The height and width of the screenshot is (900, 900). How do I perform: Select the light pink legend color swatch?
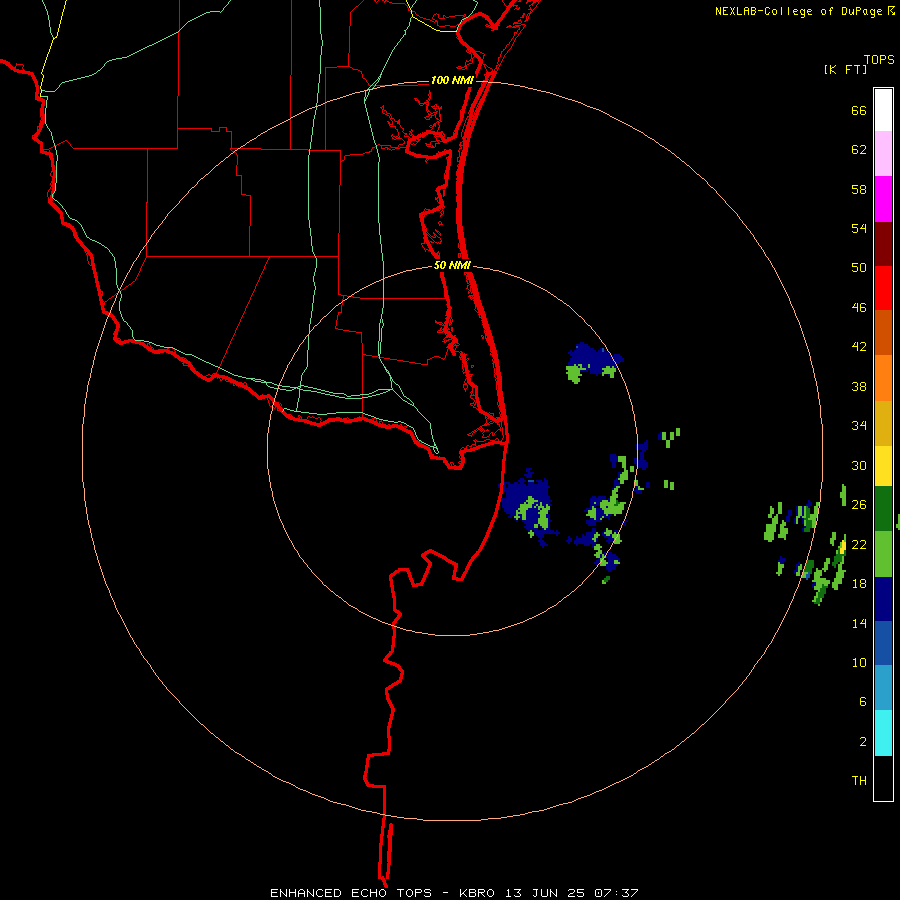point(883,153)
